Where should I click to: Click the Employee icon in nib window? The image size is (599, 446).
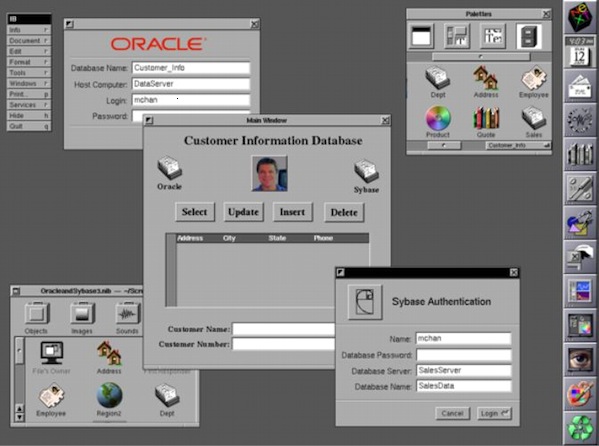[51, 396]
